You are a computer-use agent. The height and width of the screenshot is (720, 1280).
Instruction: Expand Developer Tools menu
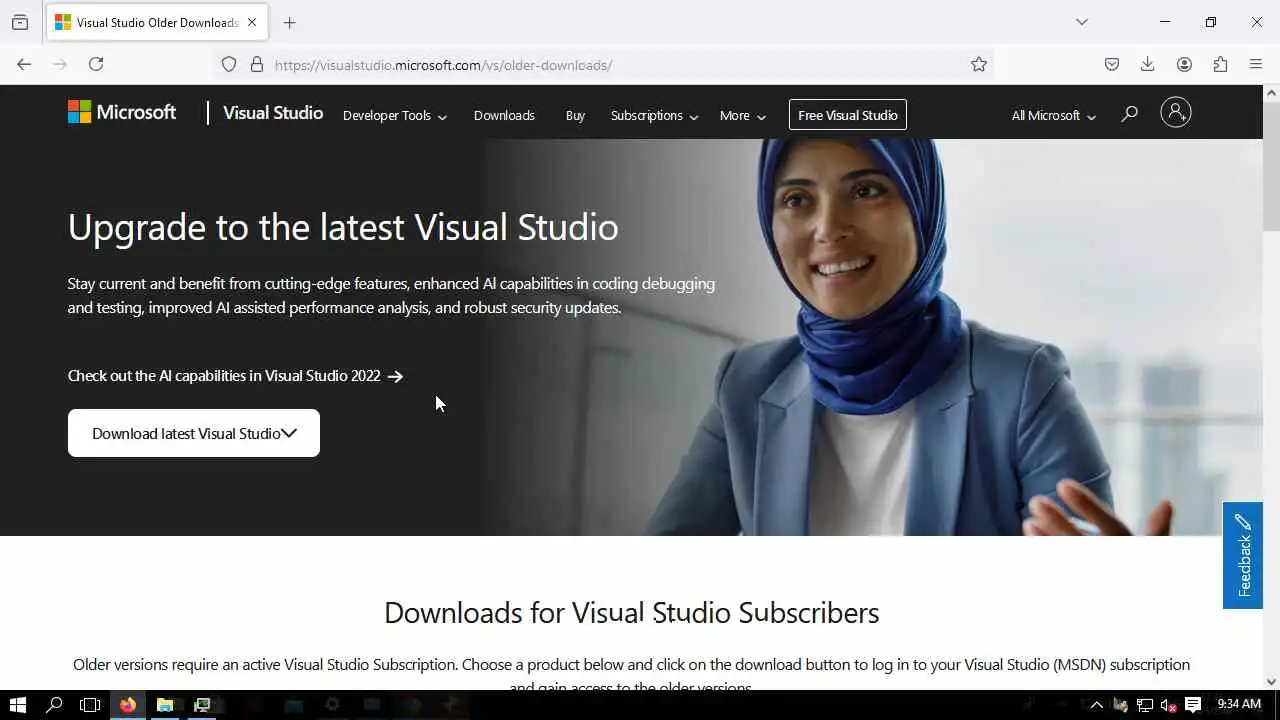pos(395,115)
